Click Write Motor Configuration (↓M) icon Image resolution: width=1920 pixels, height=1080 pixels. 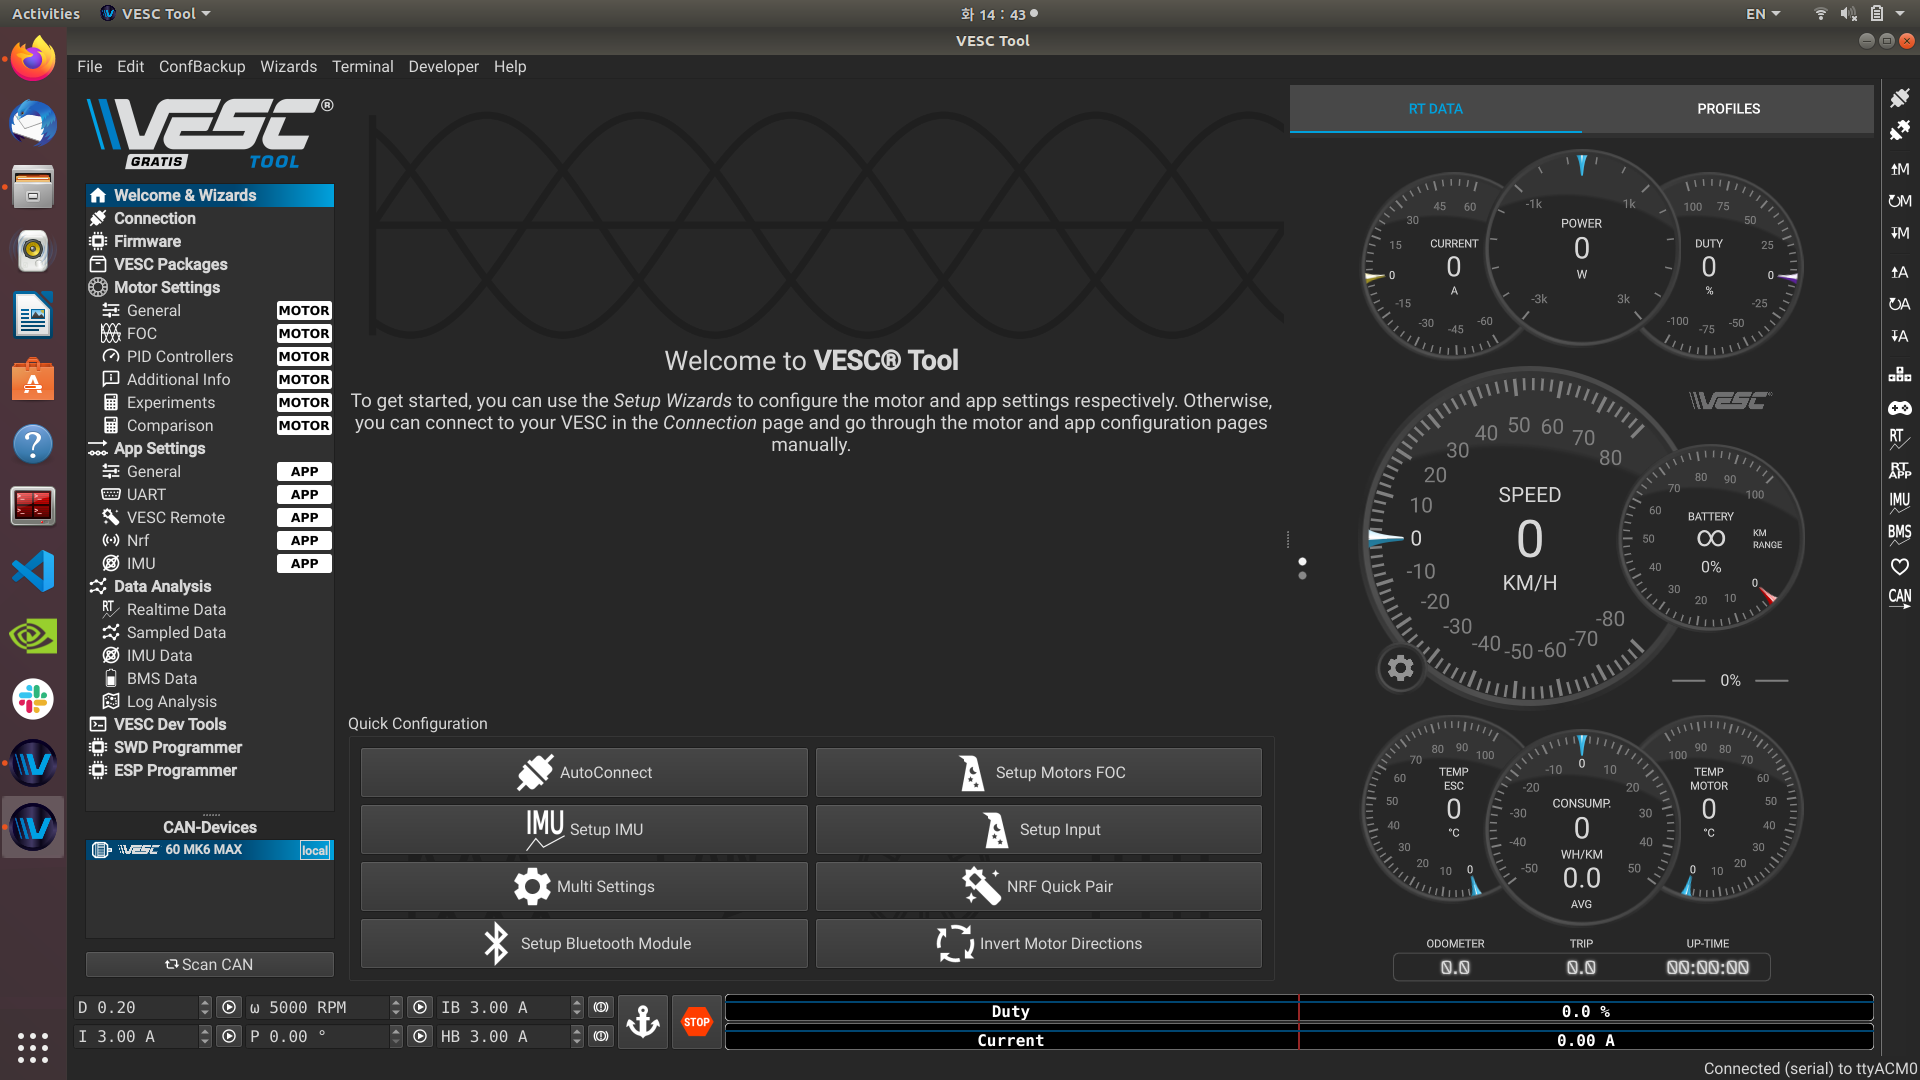pos(1899,233)
